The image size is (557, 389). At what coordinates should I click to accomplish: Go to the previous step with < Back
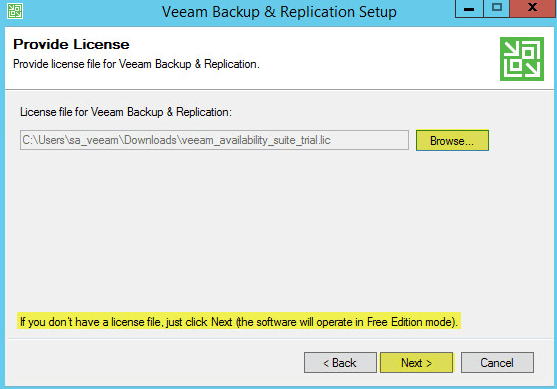tap(340, 363)
